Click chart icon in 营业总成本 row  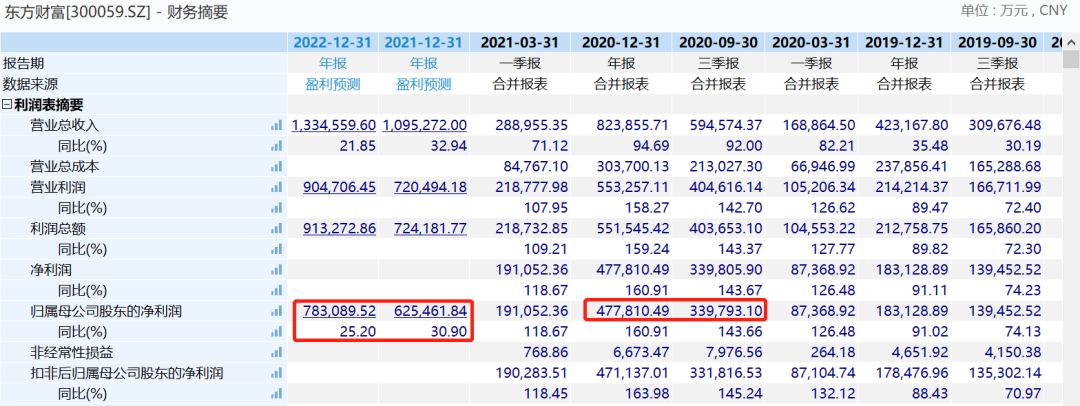tap(276, 167)
